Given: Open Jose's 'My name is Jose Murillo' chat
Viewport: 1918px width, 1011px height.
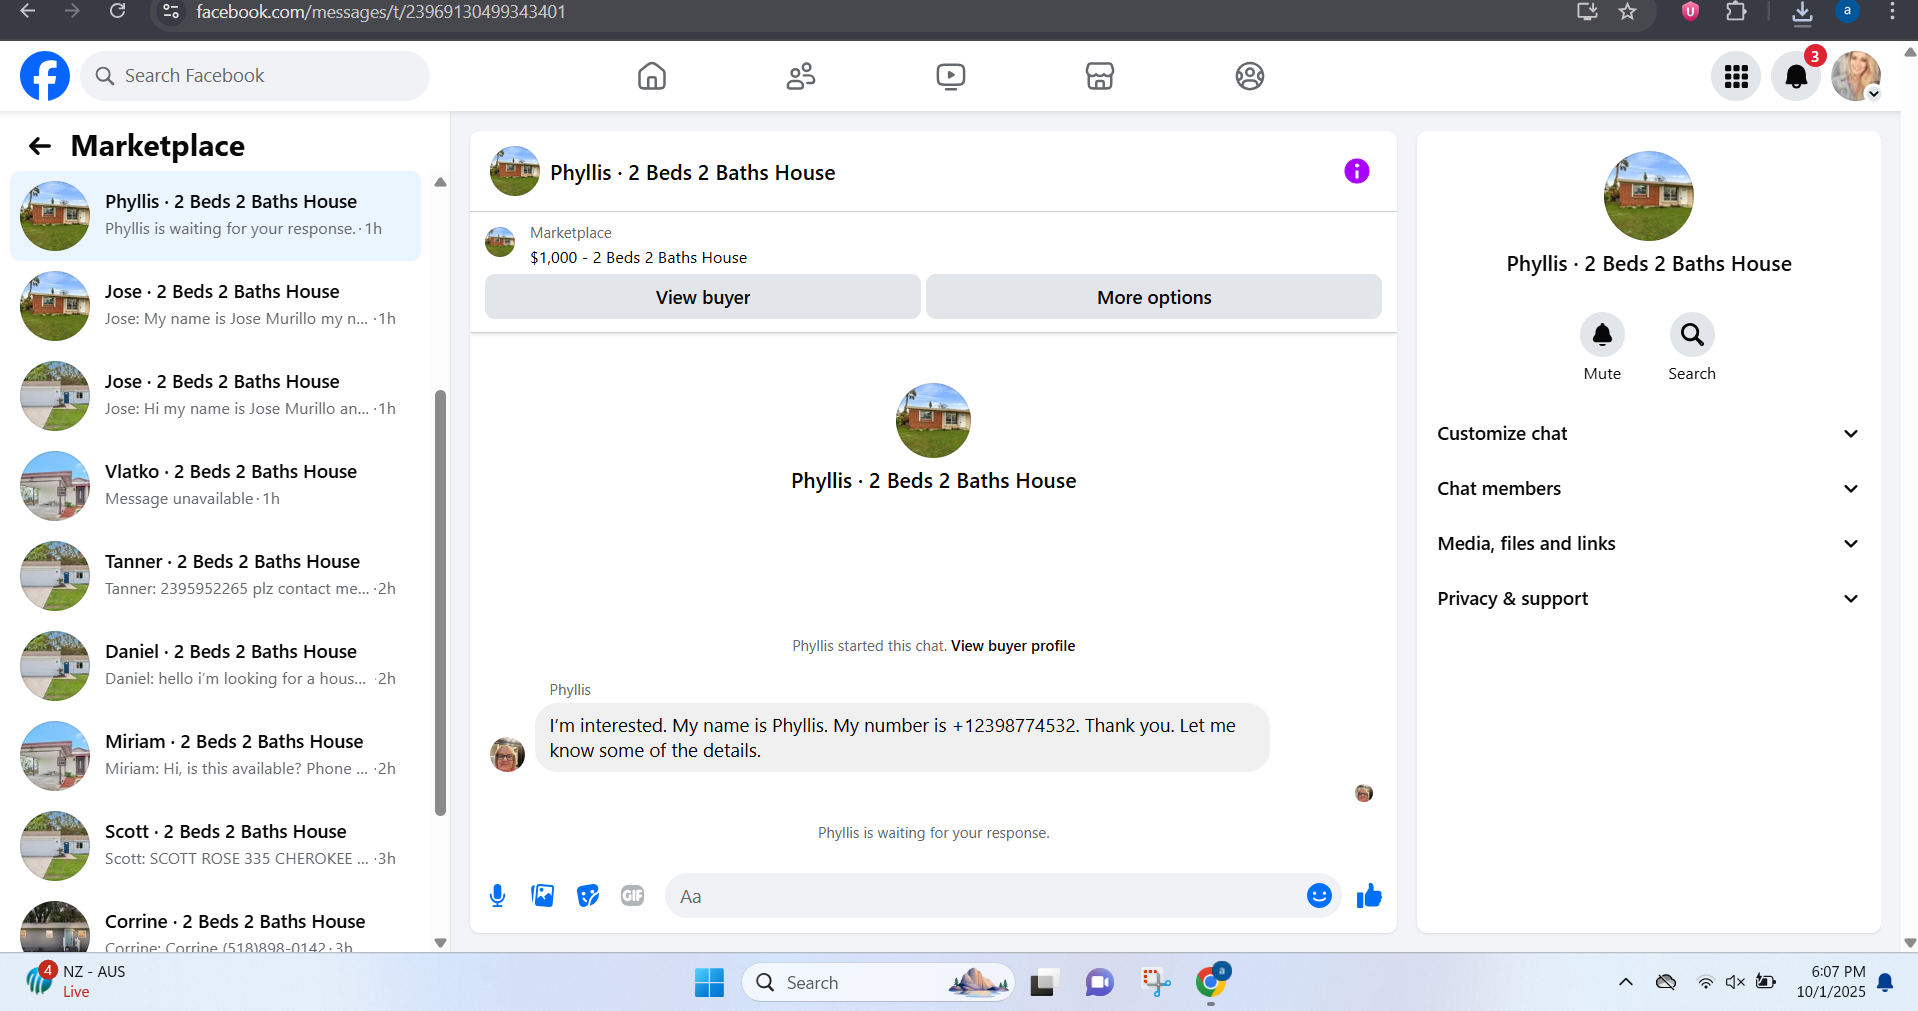Looking at the screenshot, I should coord(215,306).
